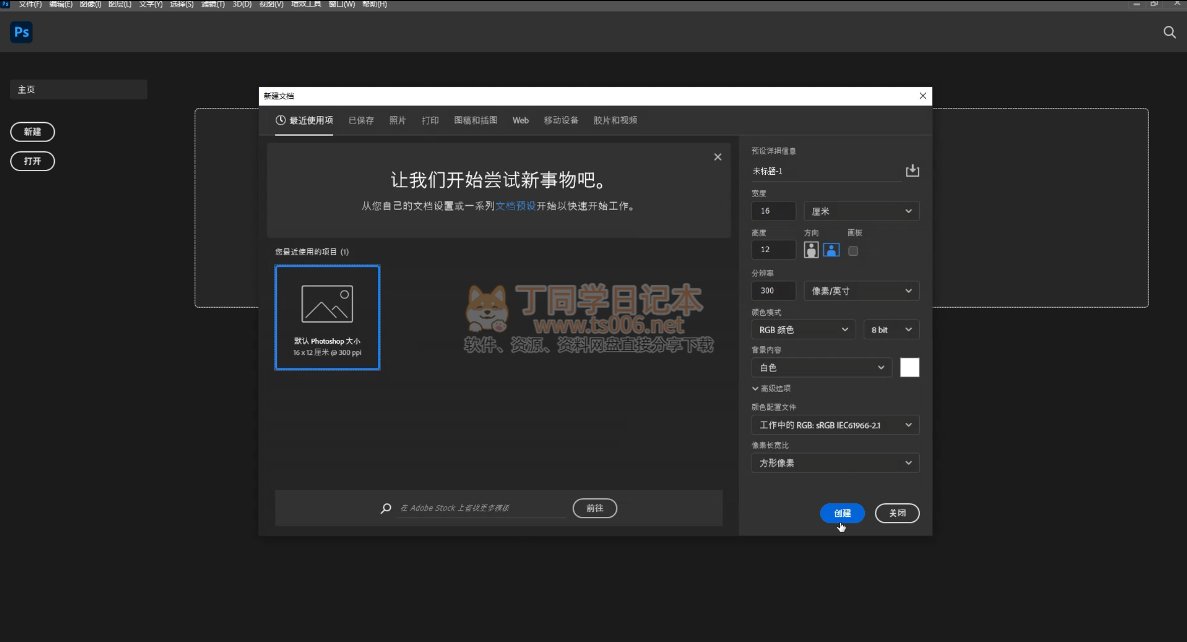This screenshot has width=1187, height=642.
Task: Click the search magnifier icon at top right
Action: (1169, 32)
